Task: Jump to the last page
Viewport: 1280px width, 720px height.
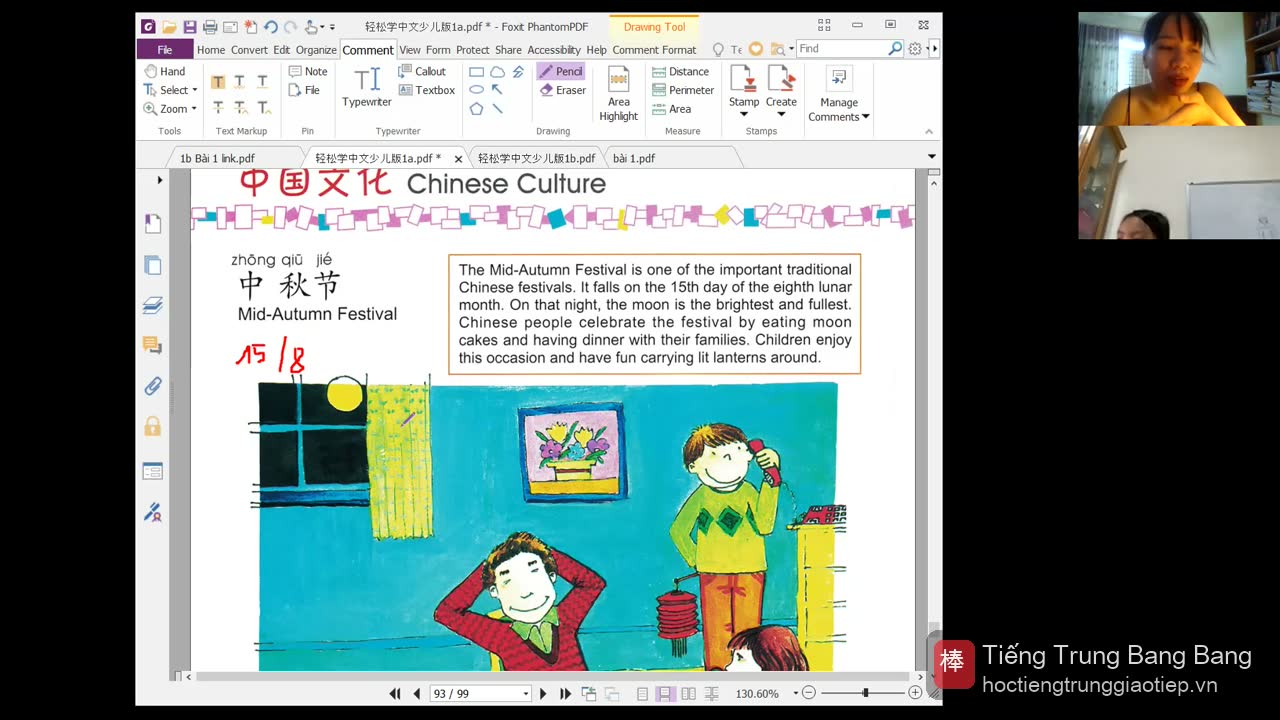Action: tap(565, 693)
